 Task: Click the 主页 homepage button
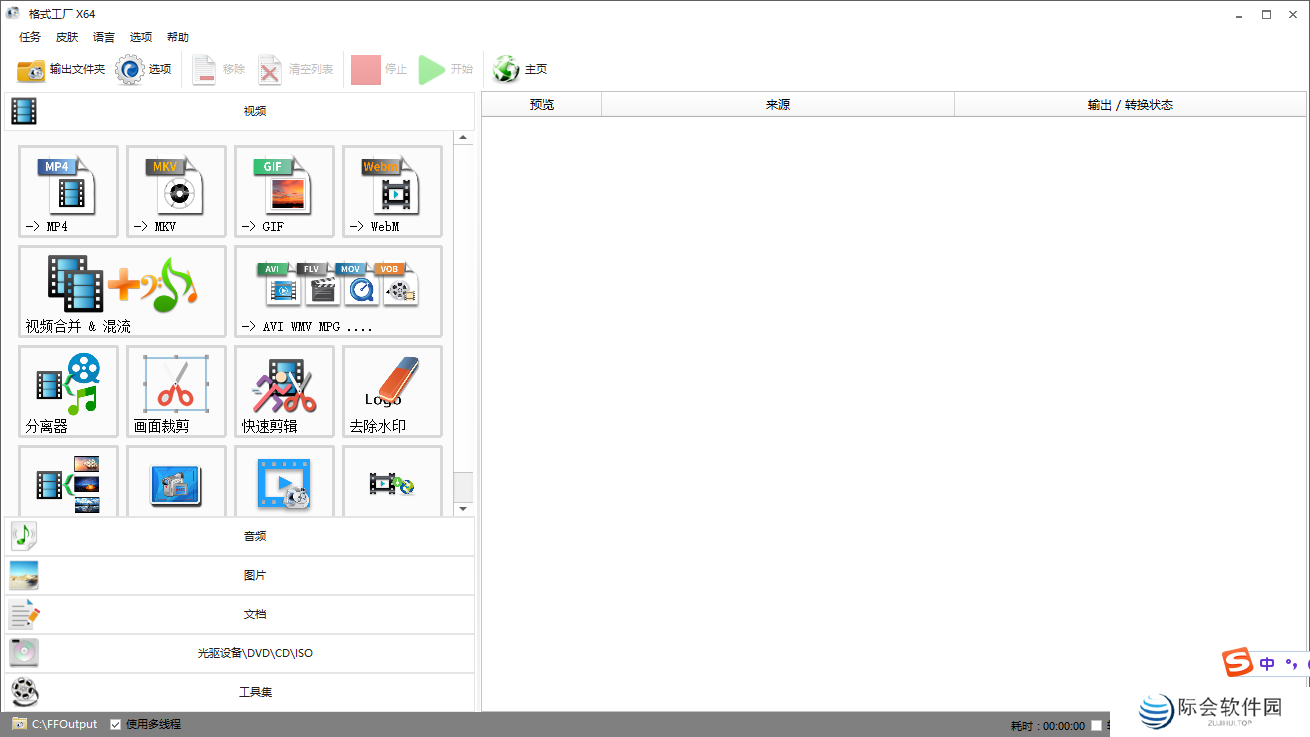[x=521, y=69]
